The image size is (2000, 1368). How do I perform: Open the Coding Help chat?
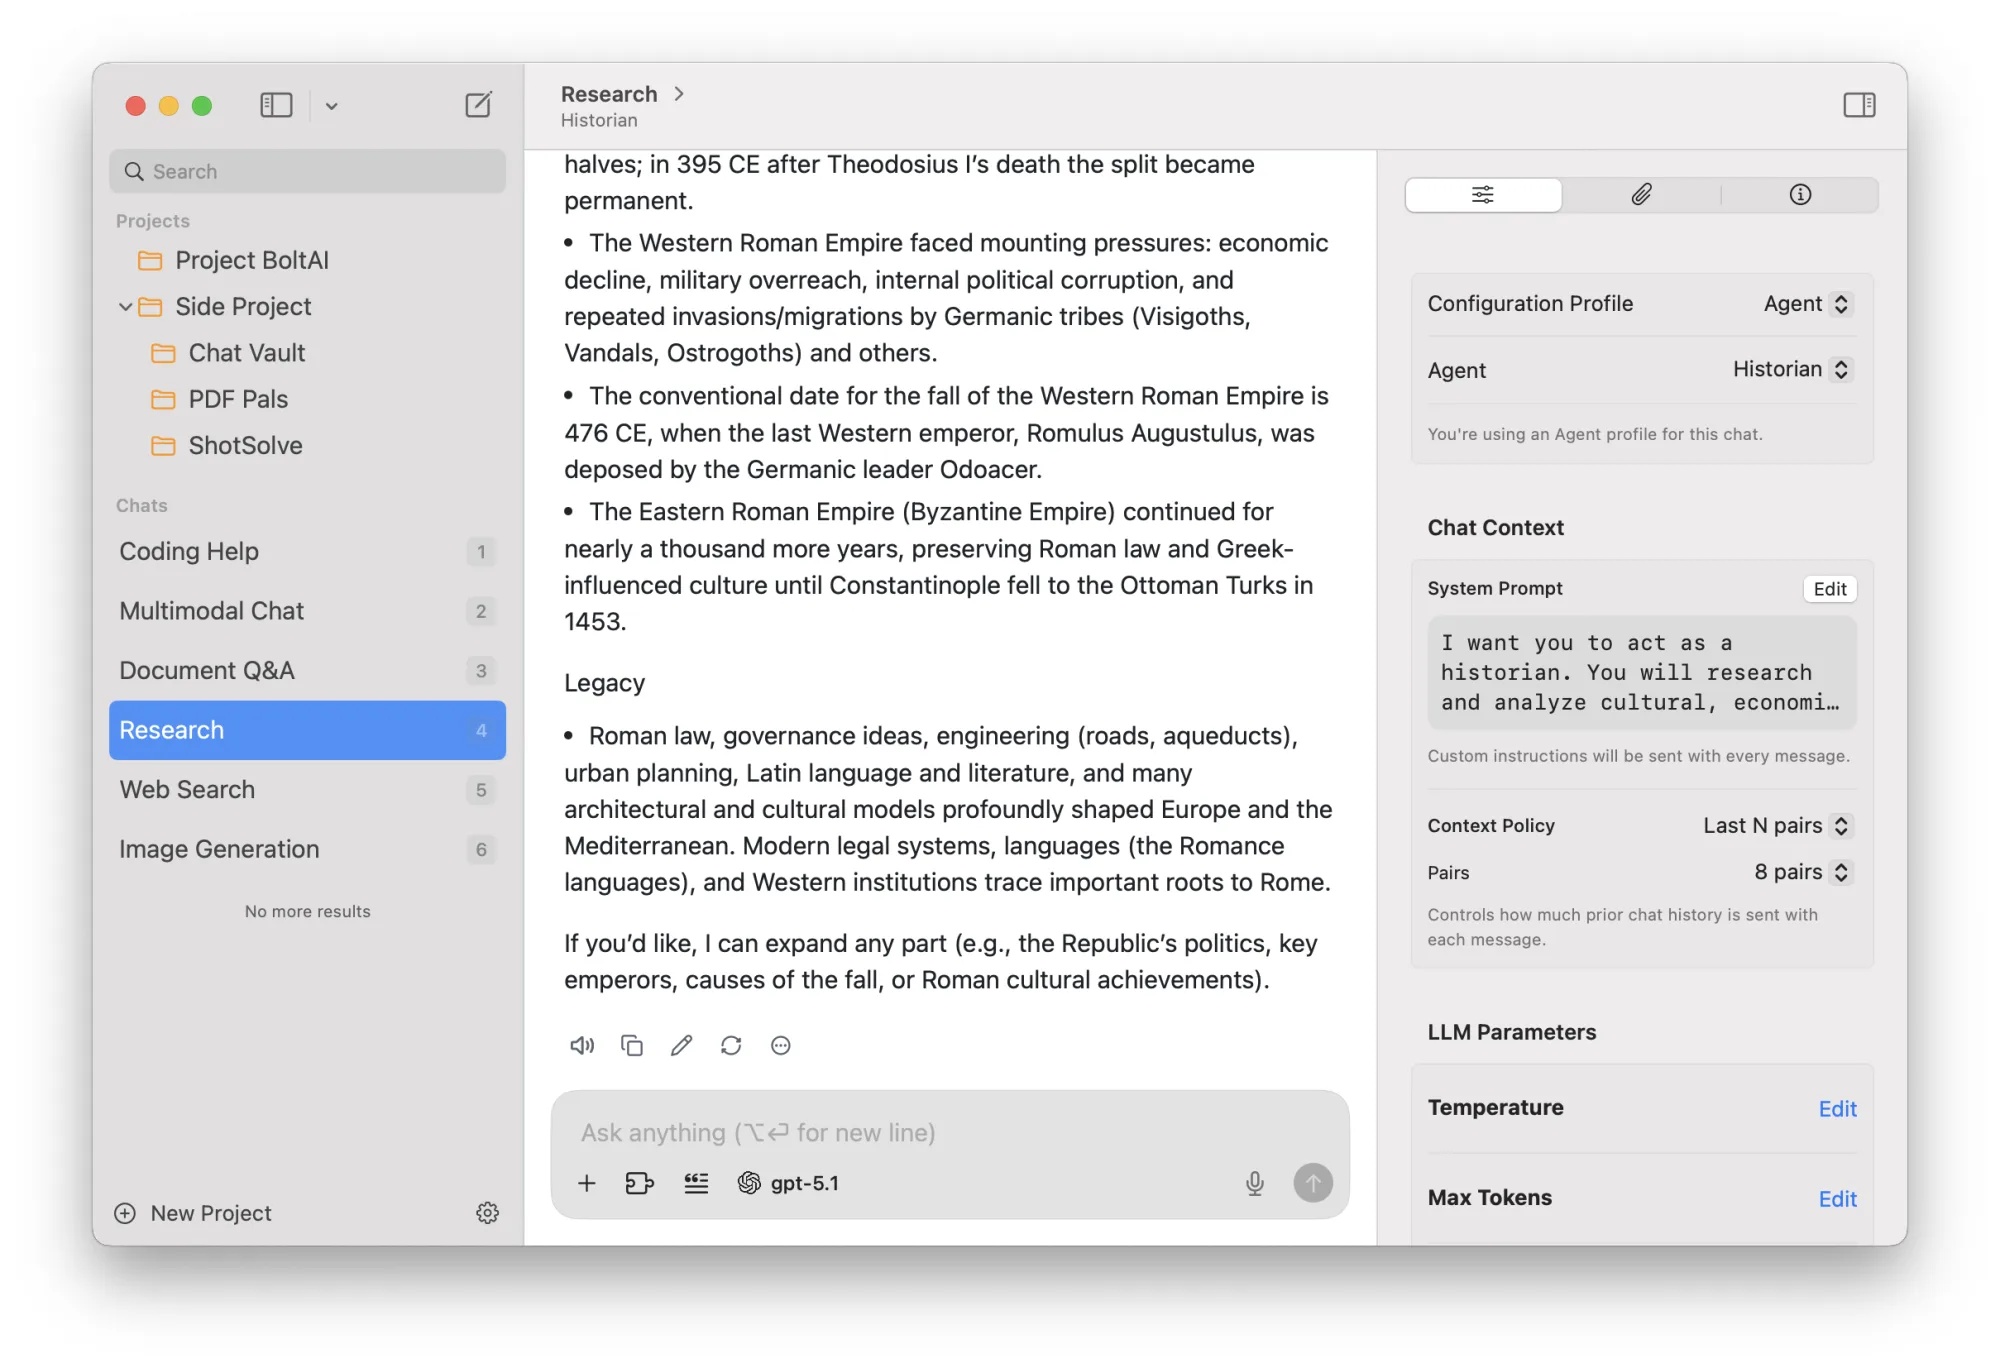click(307, 552)
